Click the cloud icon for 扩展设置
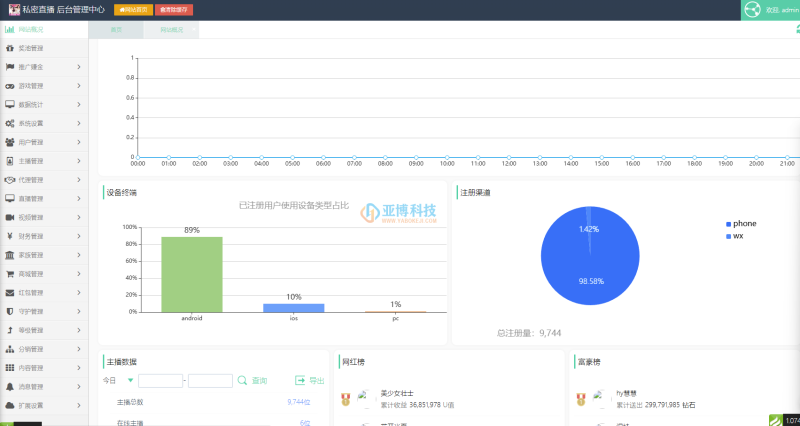The width and height of the screenshot is (800, 426). tap(9, 406)
